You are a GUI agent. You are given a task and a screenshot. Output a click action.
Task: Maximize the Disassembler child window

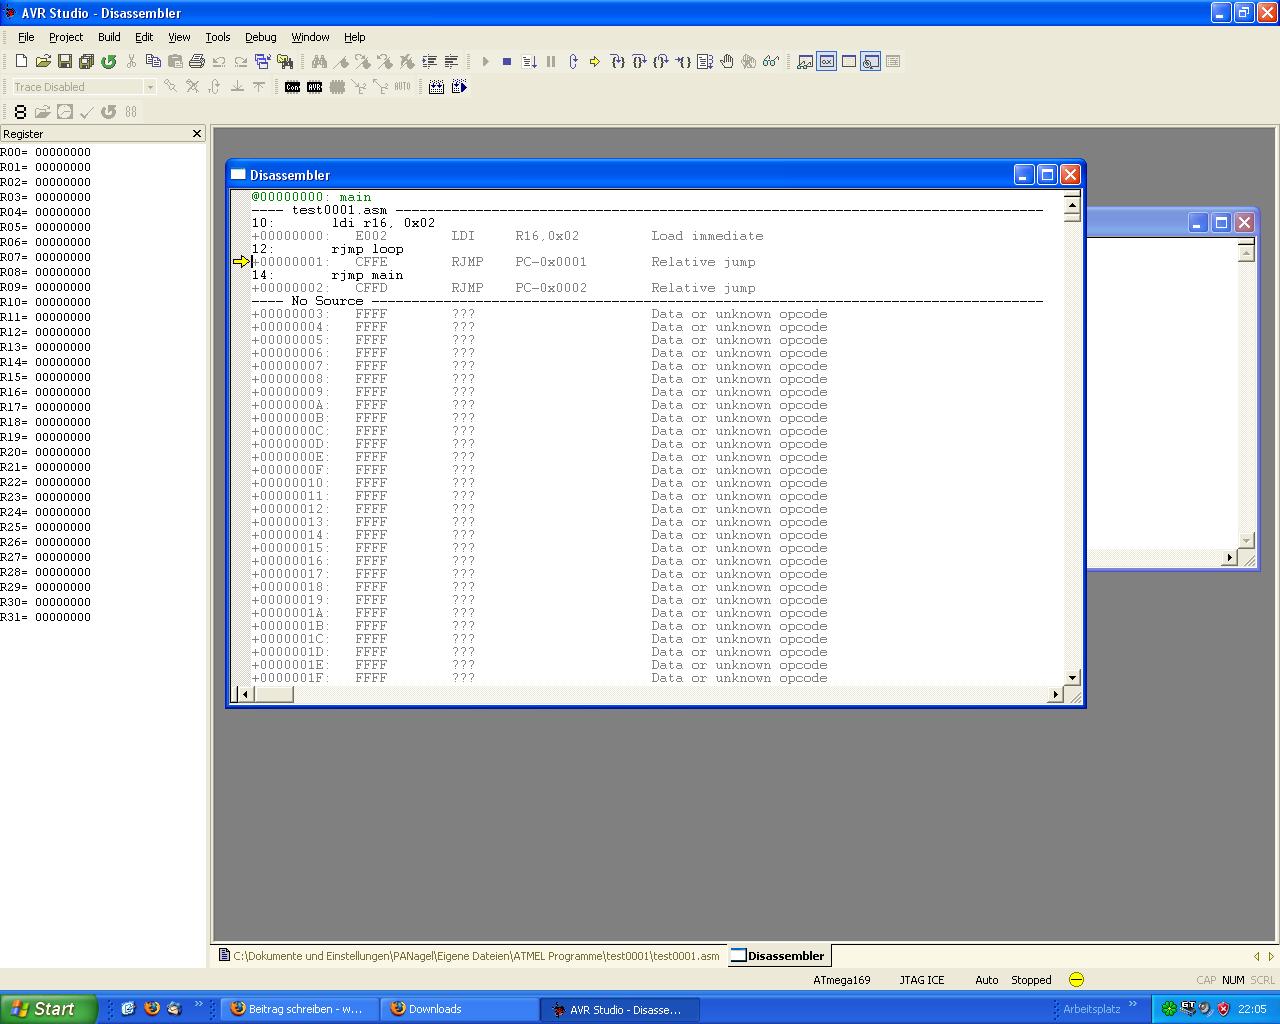[x=1047, y=174]
